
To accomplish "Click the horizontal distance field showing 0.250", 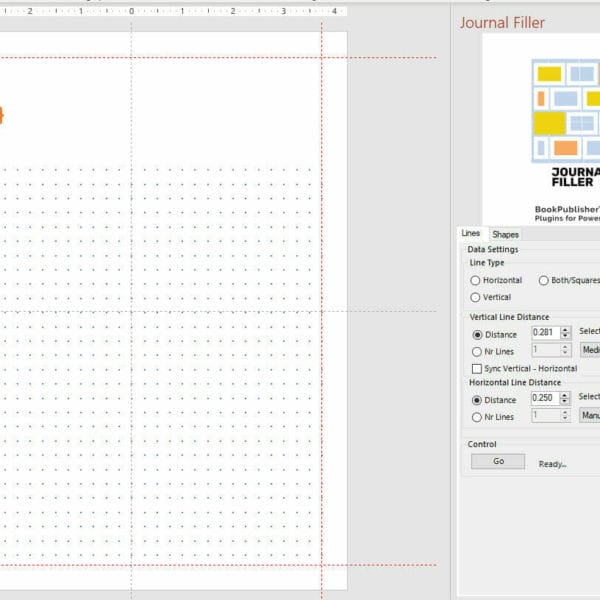I will point(545,399).
